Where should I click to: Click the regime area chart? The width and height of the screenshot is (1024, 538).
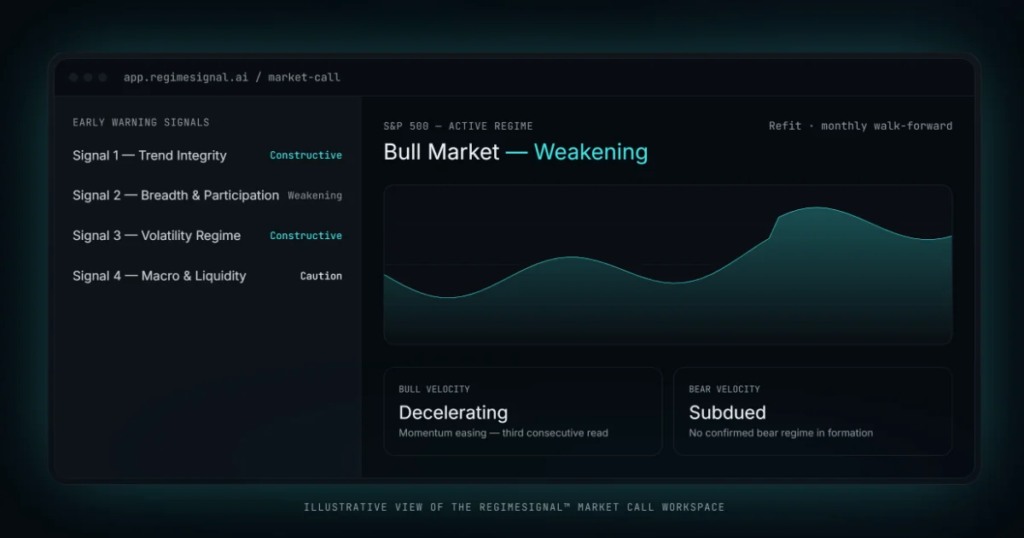click(x=667, y=264)
